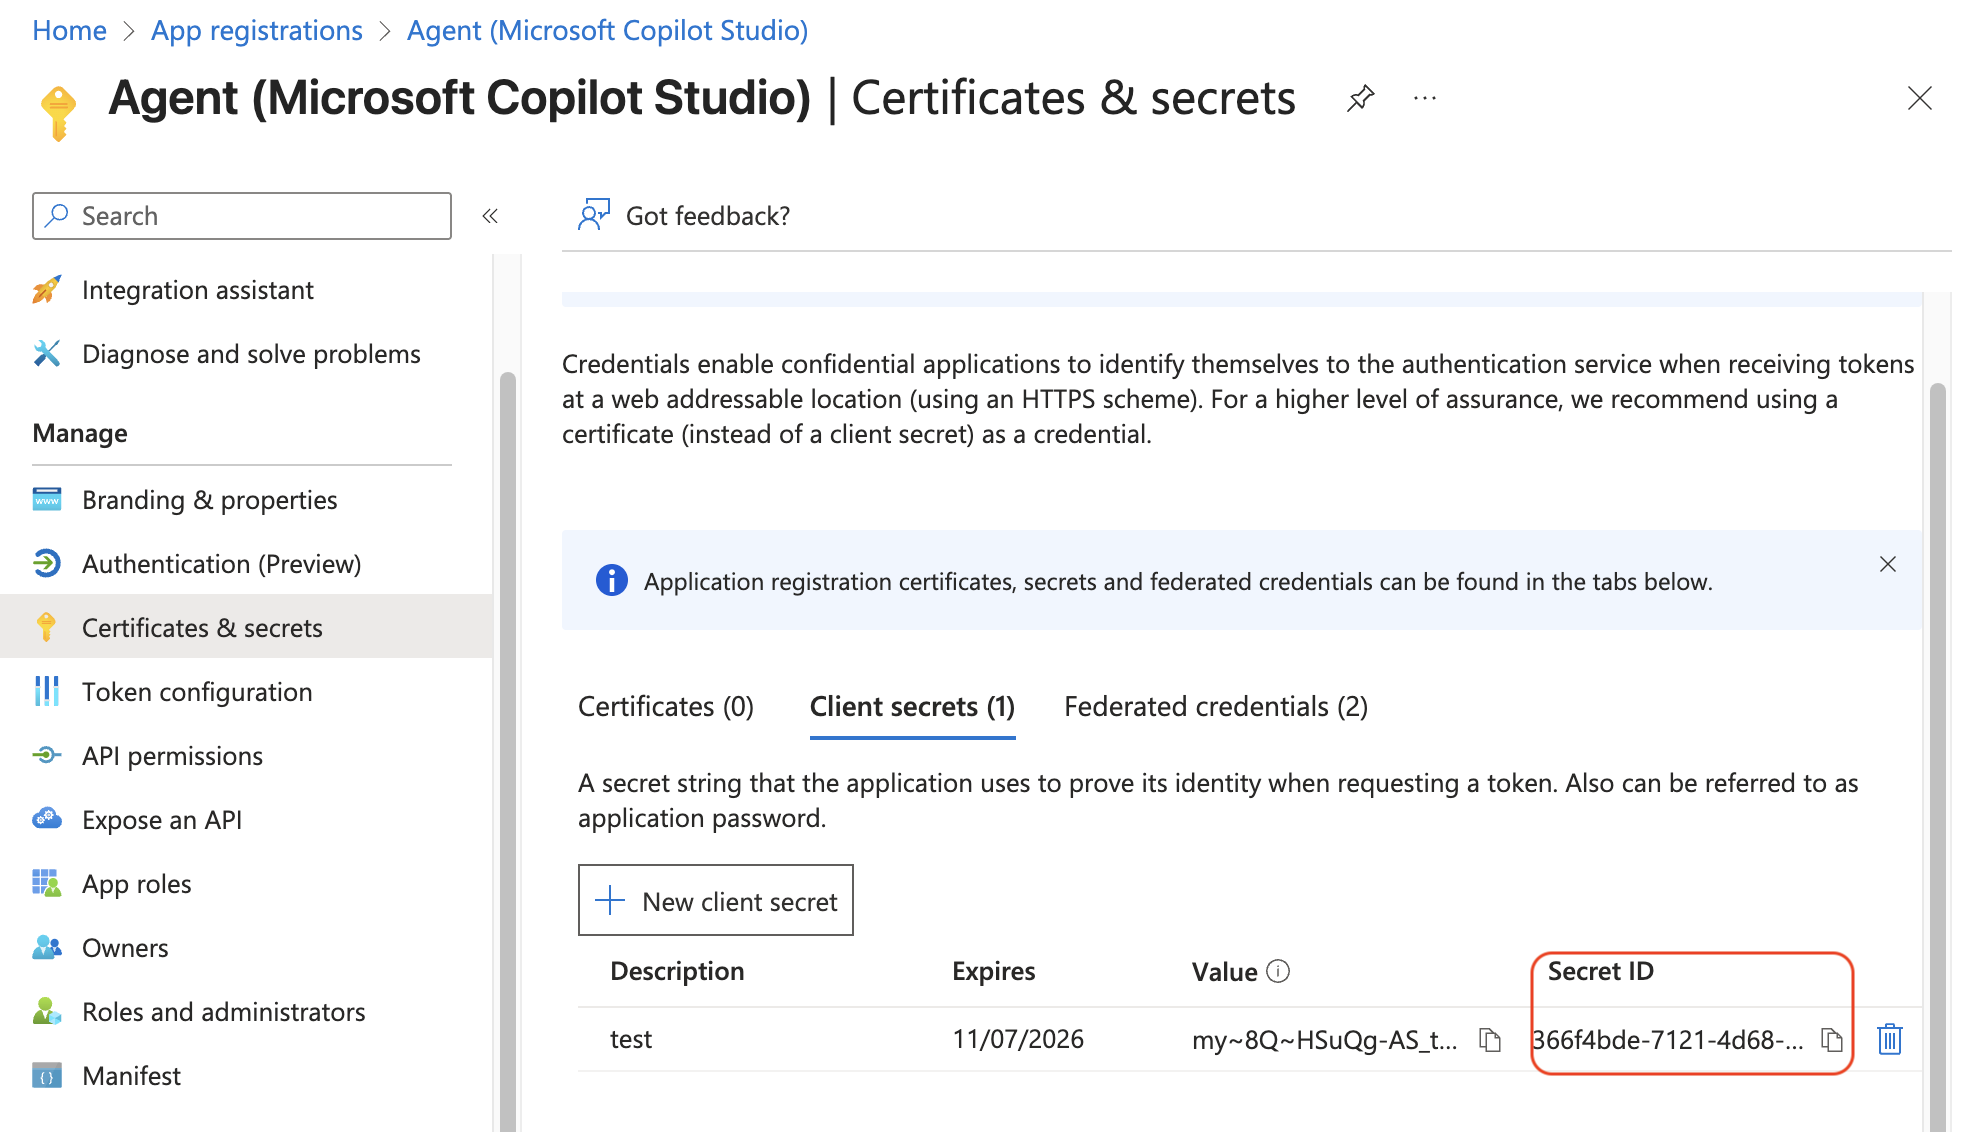Click the Got feedback icon
Image resolution: width=1986 pixels, height=1132 pixels.
[594, 215]
